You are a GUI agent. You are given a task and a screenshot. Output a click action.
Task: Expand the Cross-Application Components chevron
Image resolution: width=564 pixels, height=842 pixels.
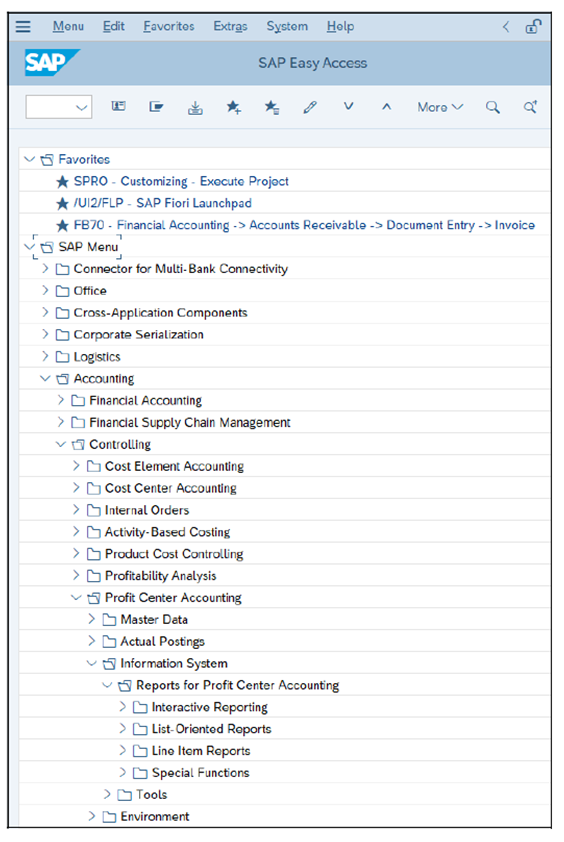[45, 313]
